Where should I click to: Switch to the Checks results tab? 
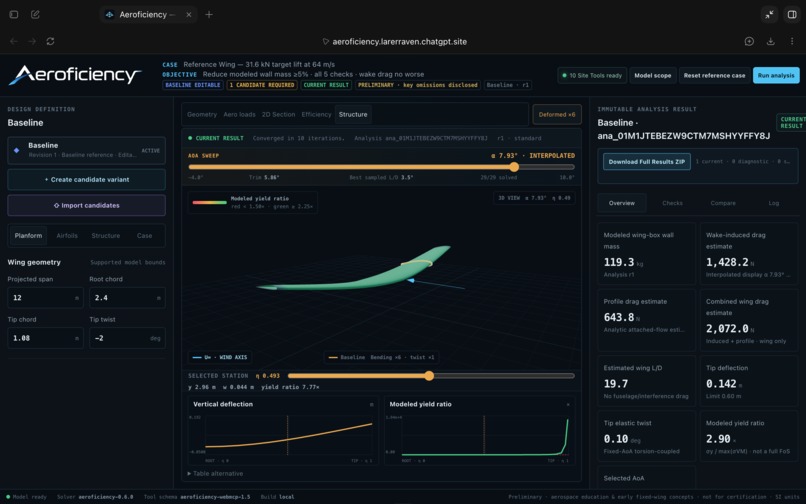coord(672,203)
